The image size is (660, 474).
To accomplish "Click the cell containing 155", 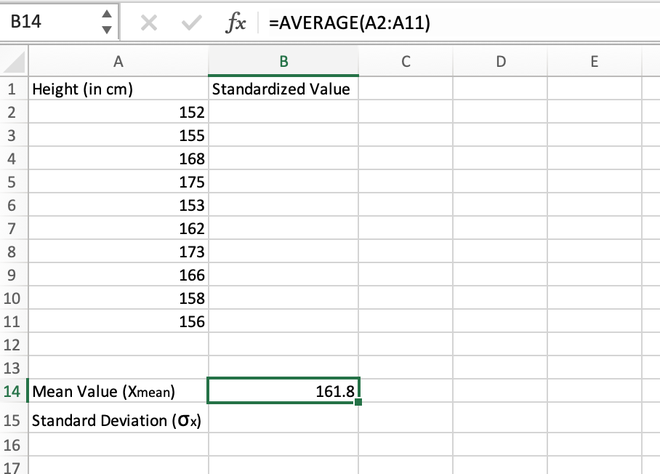I will pos(118,135).
